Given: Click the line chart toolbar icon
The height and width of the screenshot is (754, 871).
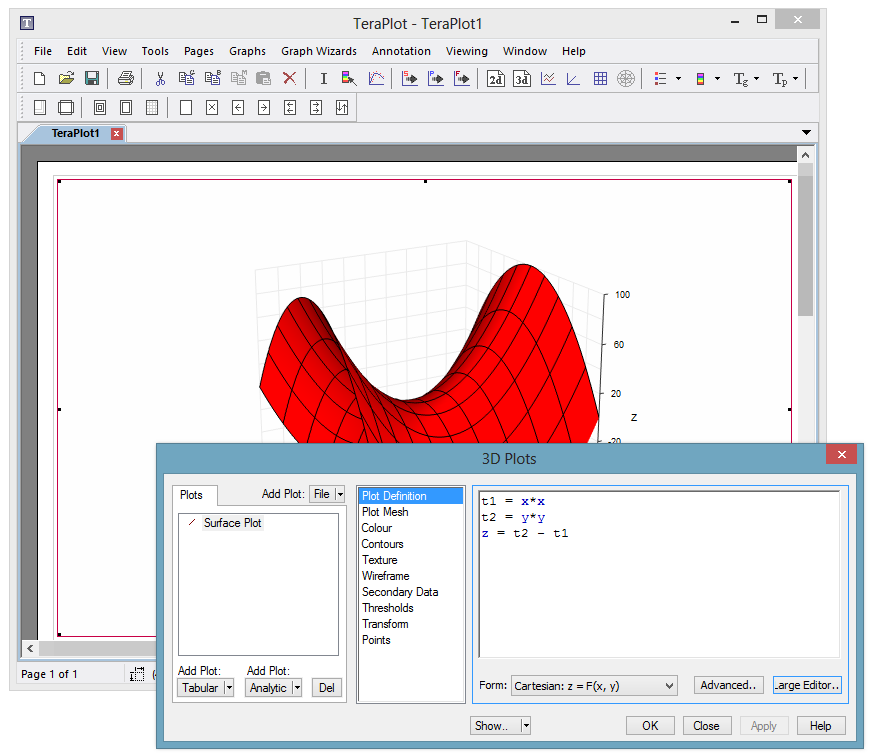Looking at the screenshot, I should (x=548, y=78).
